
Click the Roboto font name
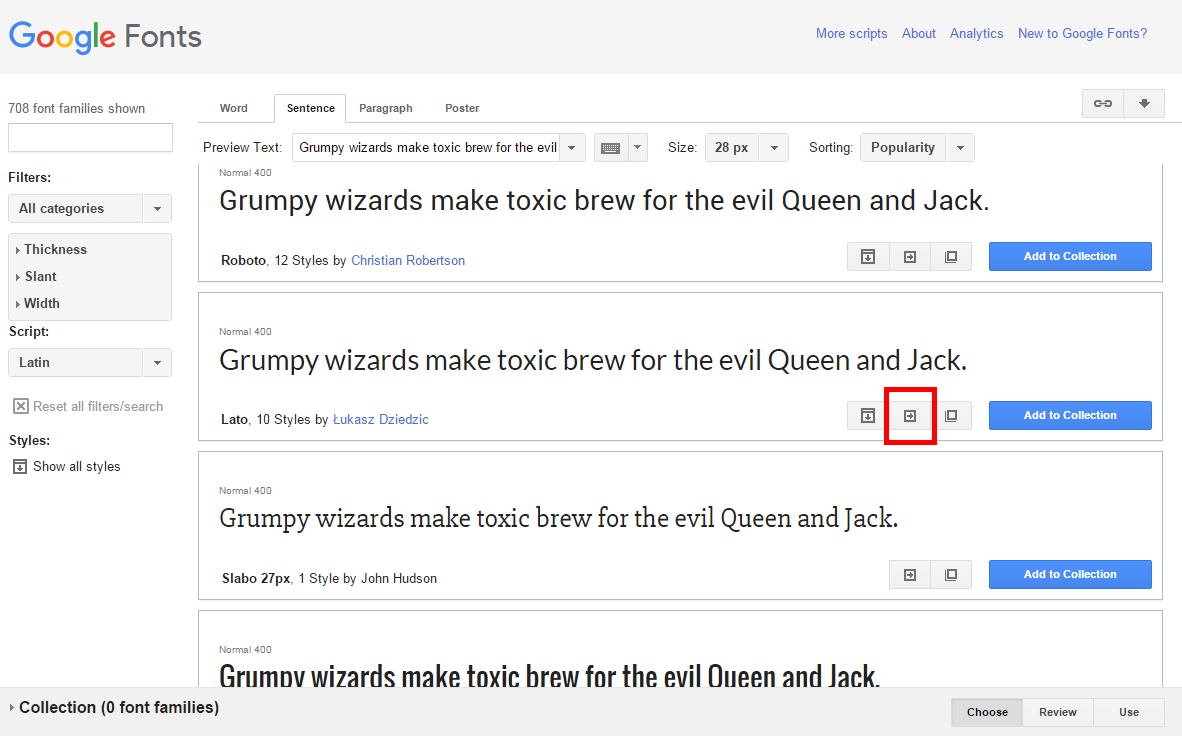[x=243, y=260]
